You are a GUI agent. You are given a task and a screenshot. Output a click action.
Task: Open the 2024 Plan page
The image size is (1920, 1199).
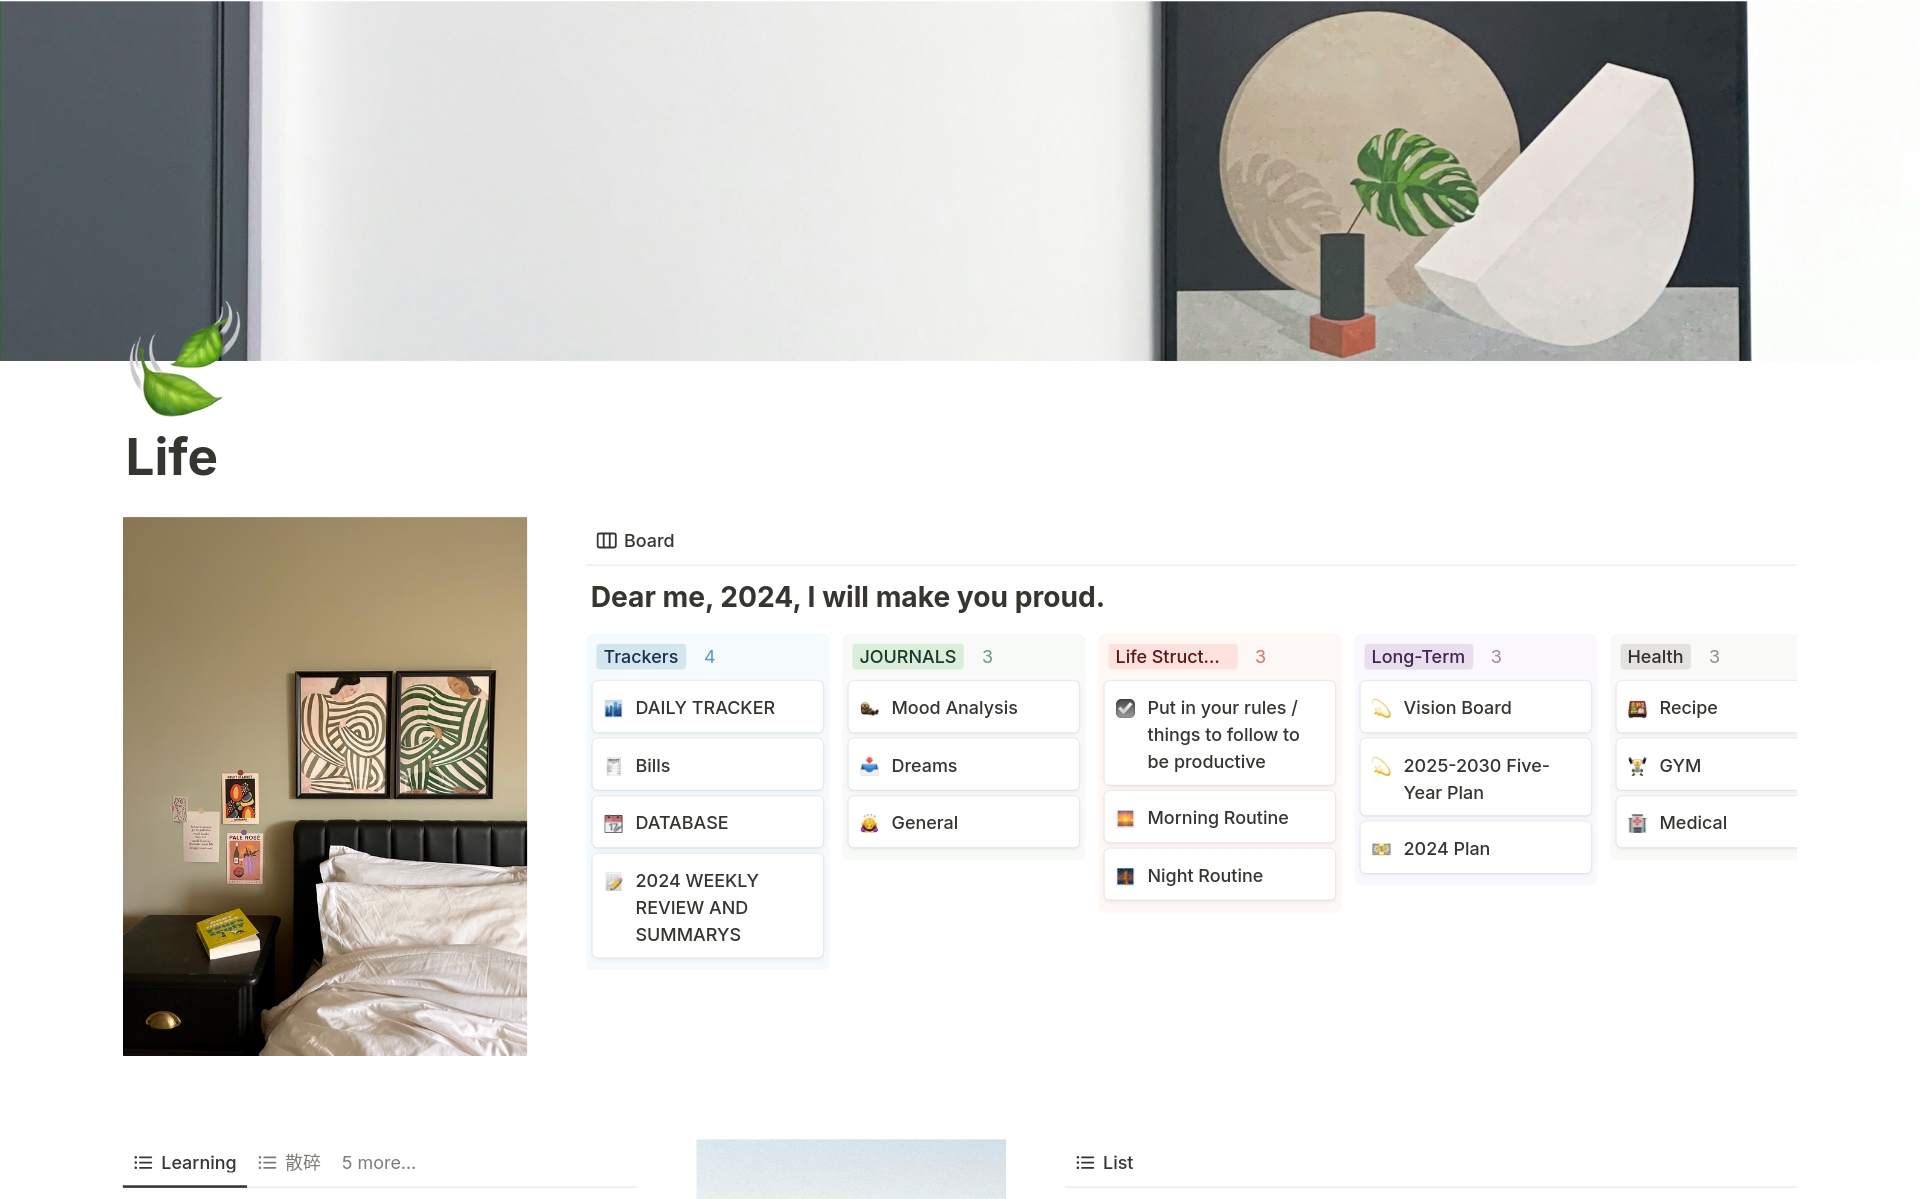click(1447, 848)
